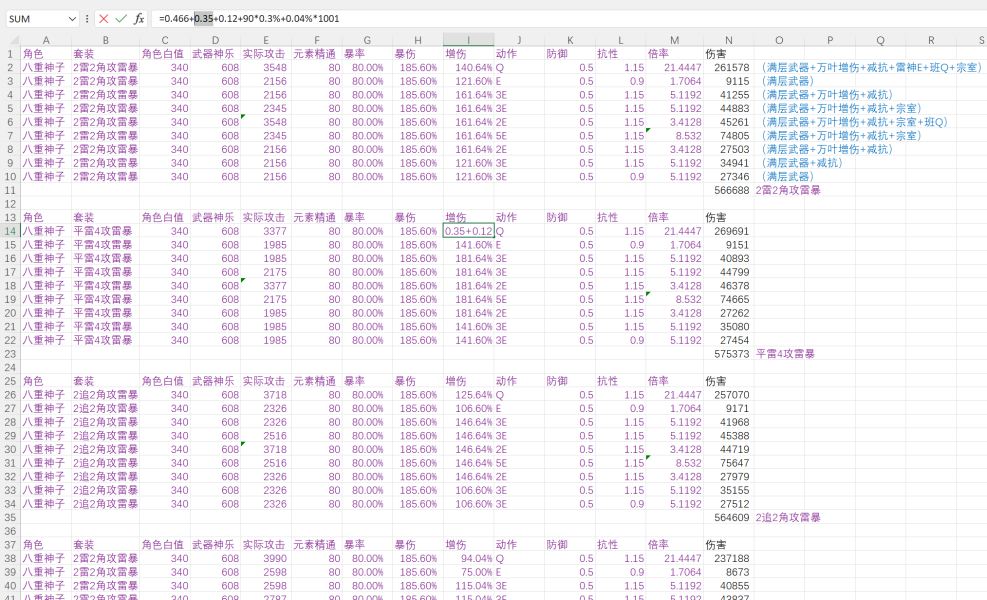Image resolution: width=987 pixels, height=600 pixels.
Task: Click the blue note text in row 2
Action: pyautogui.click(x=871, y=67)
